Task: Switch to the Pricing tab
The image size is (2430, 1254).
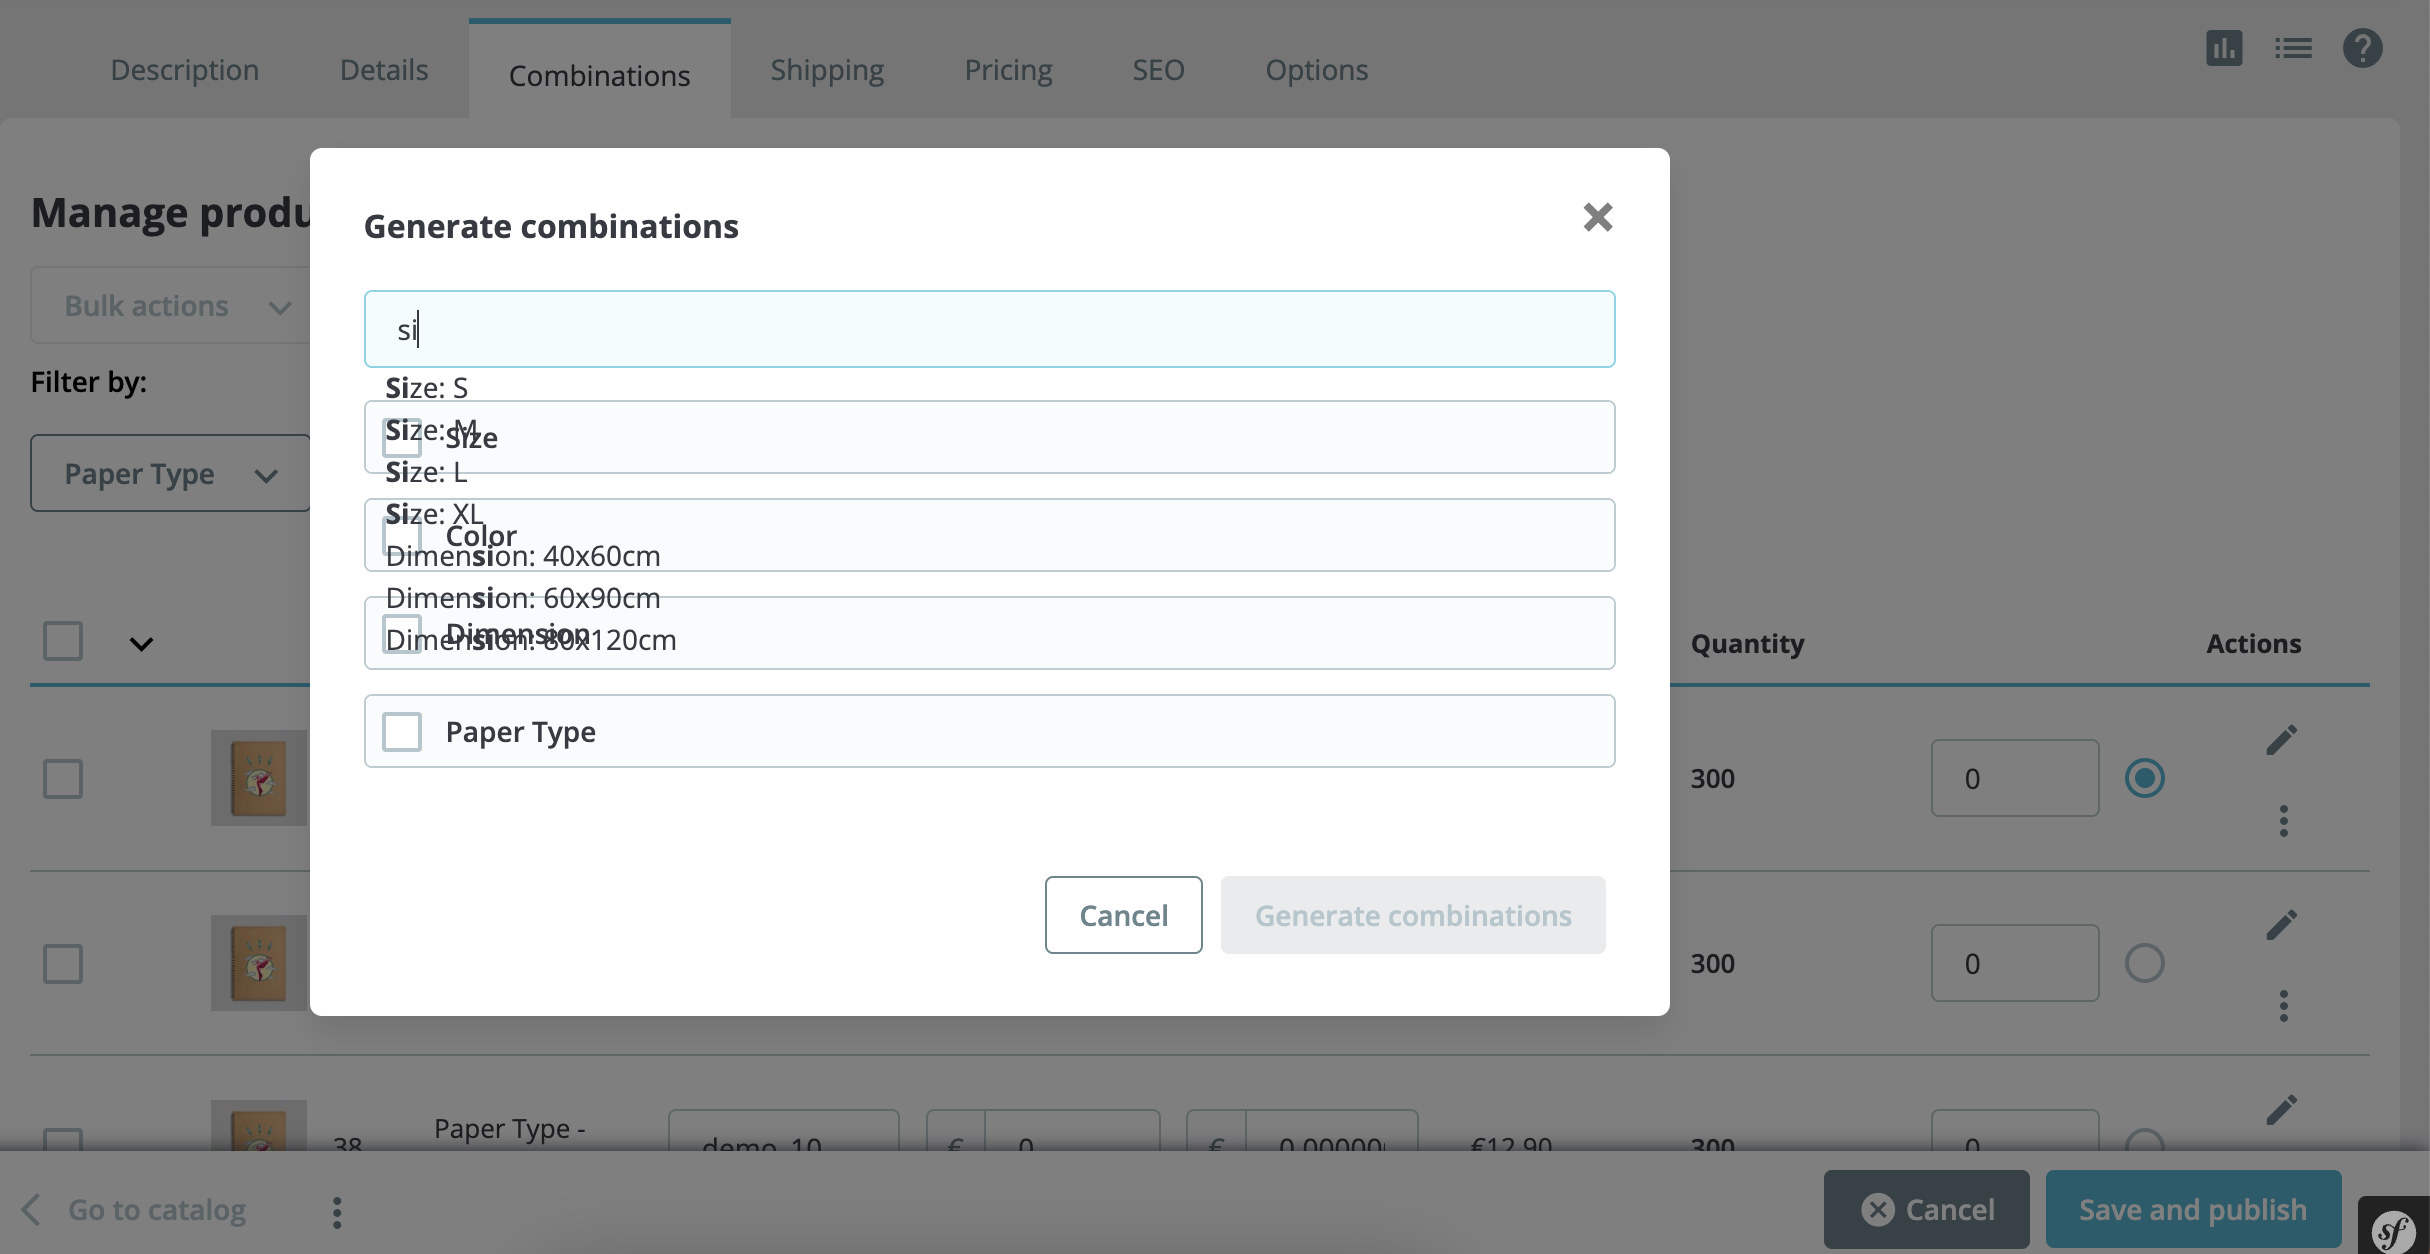Action: 1008,69
